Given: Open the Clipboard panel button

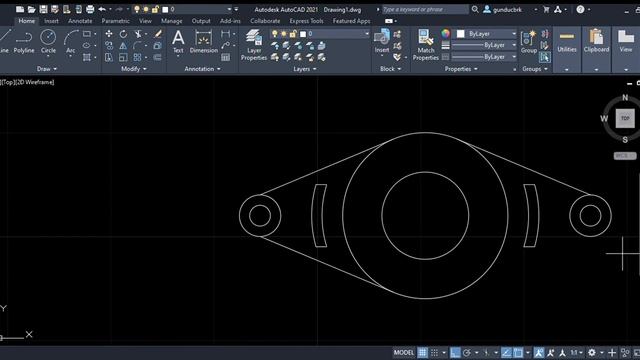Looking at the screenshot, I should pyautogui.click(x=596, y=42).
